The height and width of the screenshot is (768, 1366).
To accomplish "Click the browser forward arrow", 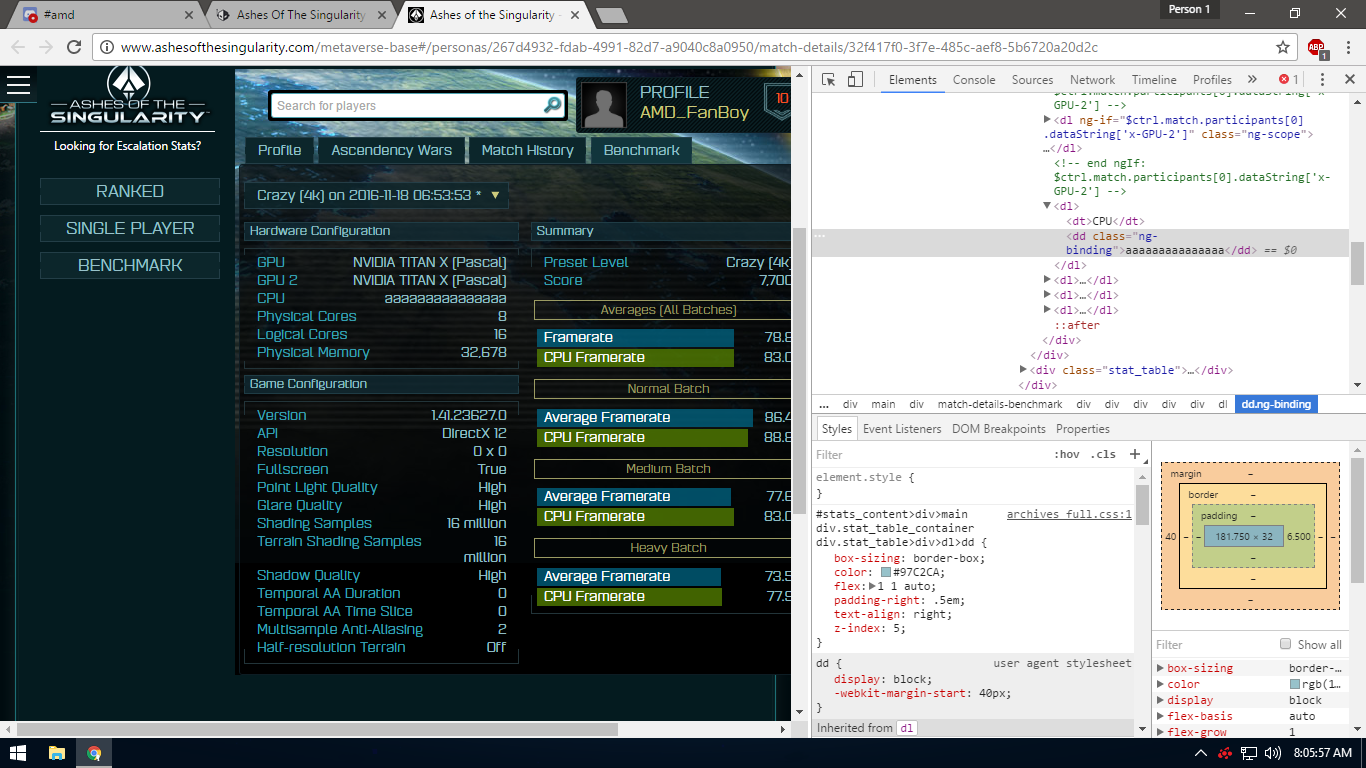I will [46, 47].
